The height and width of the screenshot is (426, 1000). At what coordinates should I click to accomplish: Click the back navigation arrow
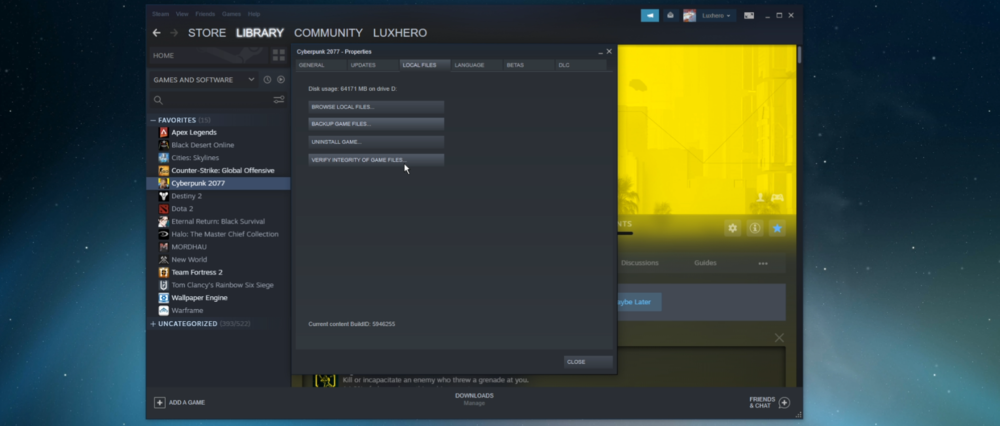156,33
